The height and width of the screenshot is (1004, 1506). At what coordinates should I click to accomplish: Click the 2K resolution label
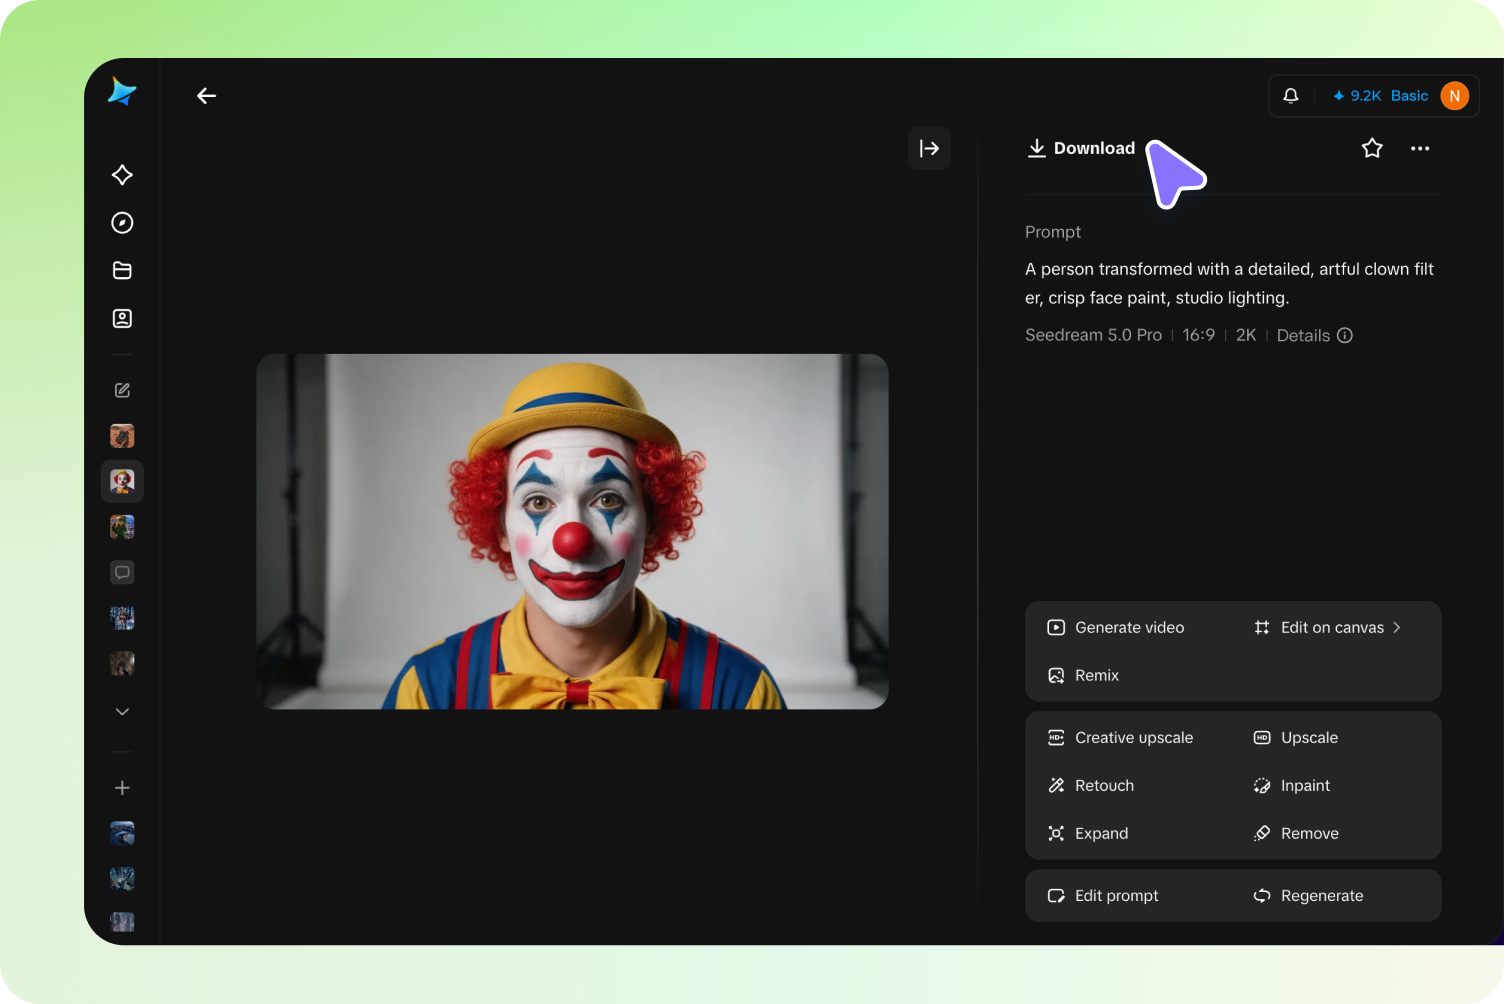click(x=1246, y=336)
